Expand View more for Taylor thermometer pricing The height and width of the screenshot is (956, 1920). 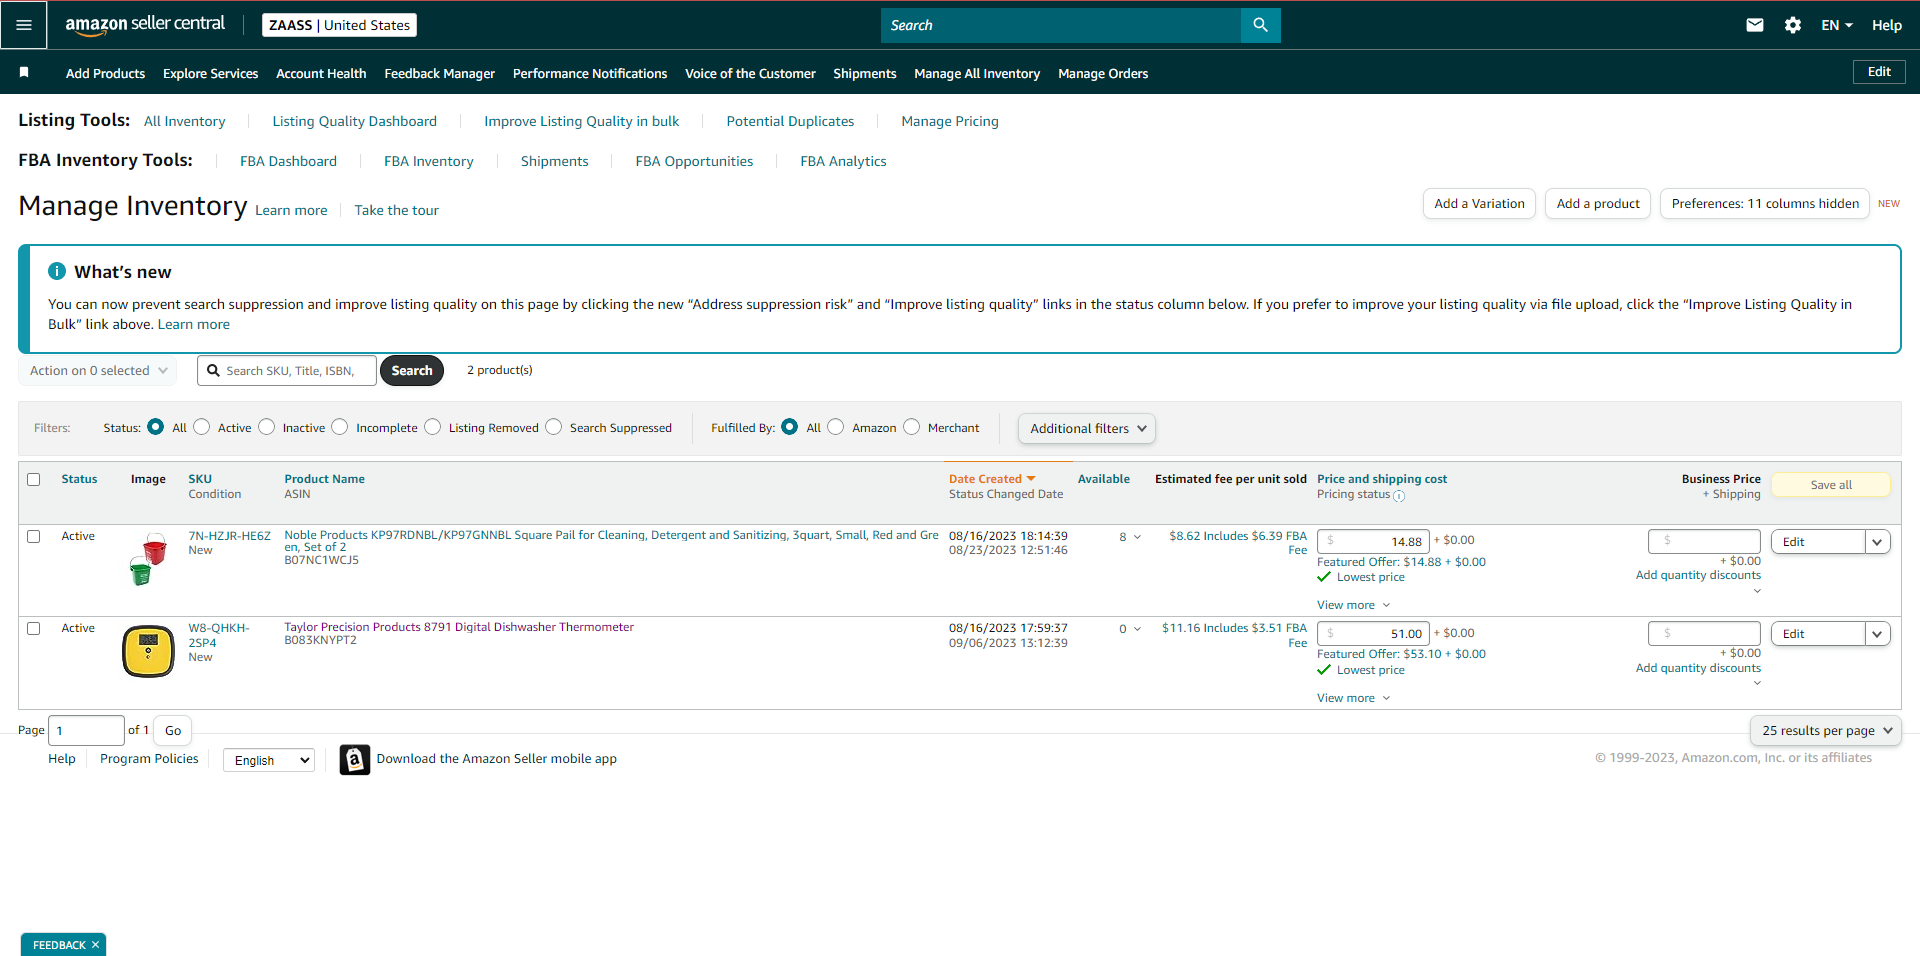[x=1353, y=698]
